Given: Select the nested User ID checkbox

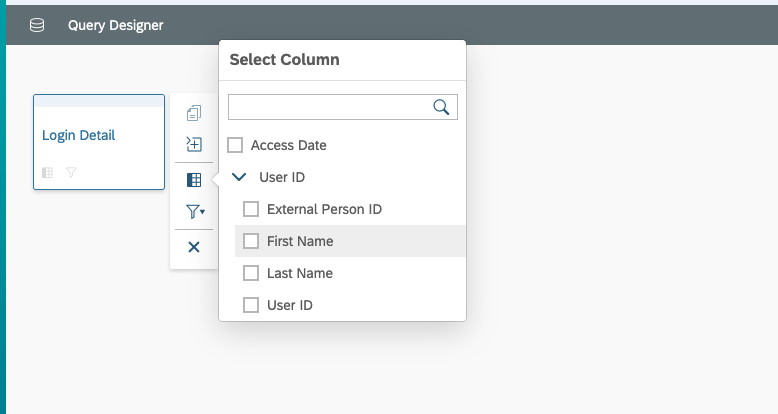Looking at the screenshot, I should pos(251,305).
